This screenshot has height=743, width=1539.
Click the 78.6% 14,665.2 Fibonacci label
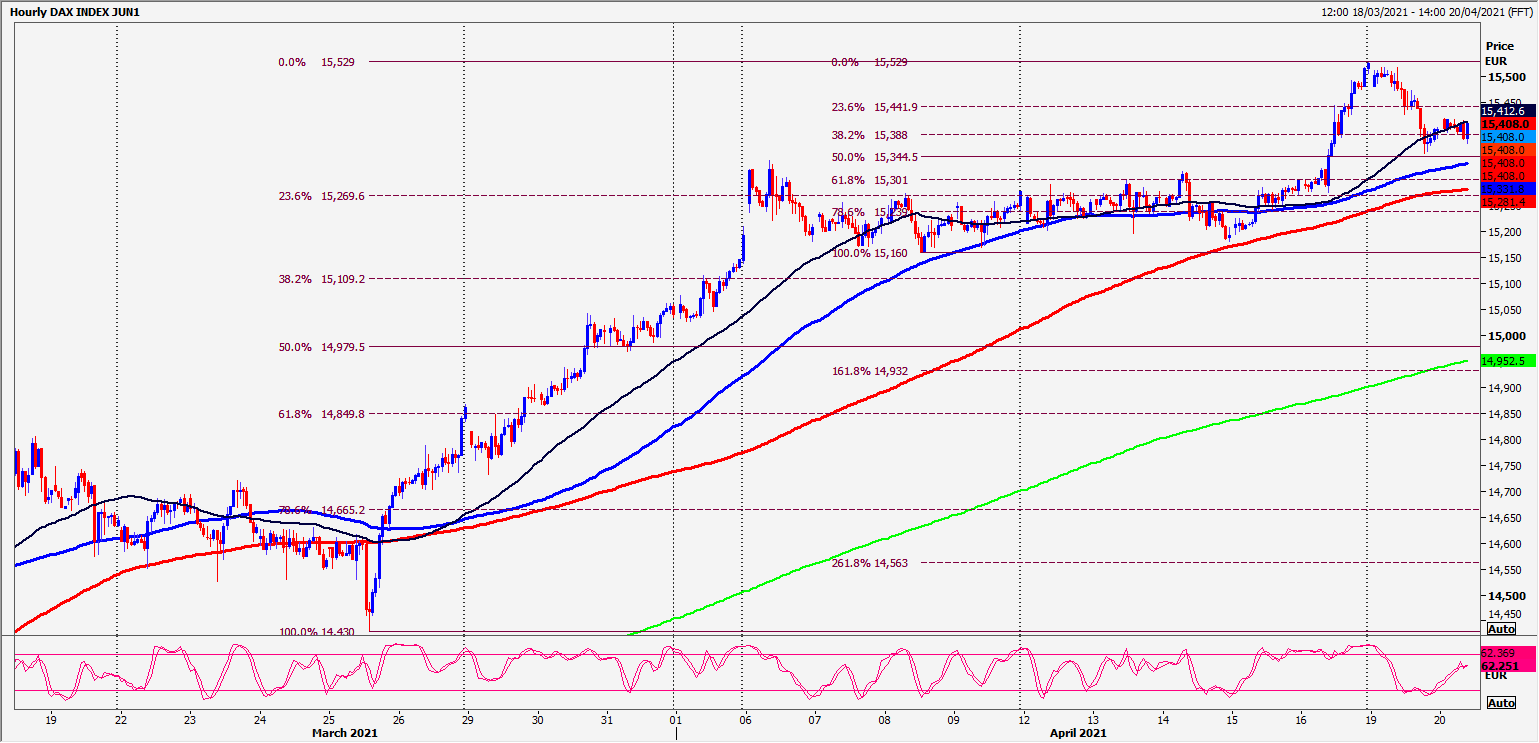320,510
